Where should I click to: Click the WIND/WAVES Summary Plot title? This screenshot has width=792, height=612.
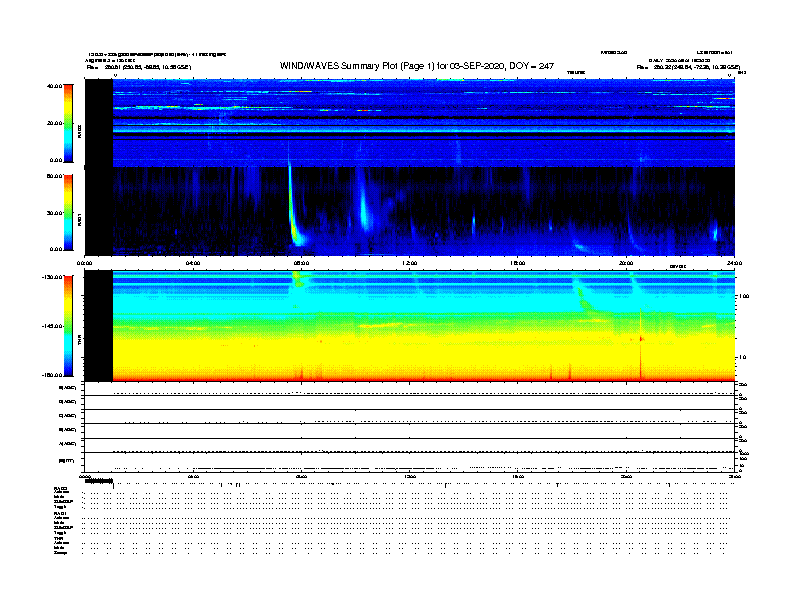point(417,66)
